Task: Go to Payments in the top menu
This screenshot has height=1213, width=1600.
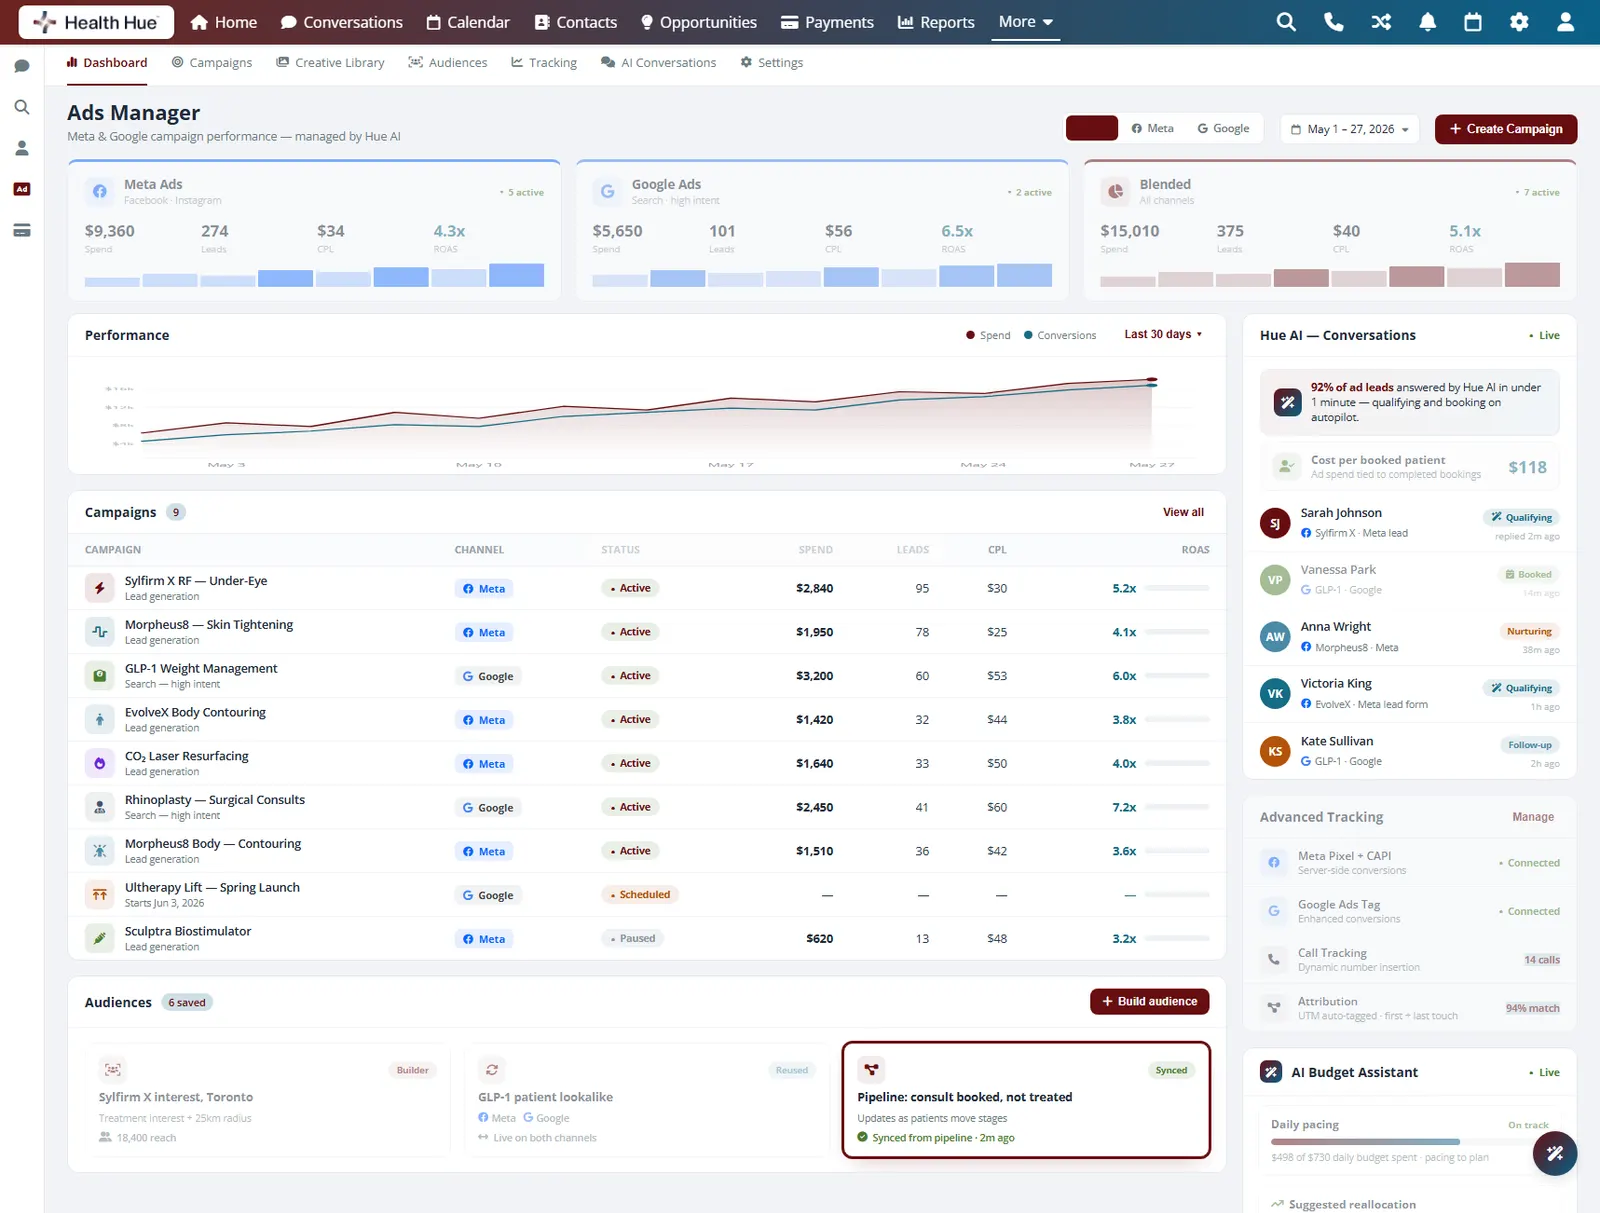Action: pyautogui.click(x=827, y=22)
